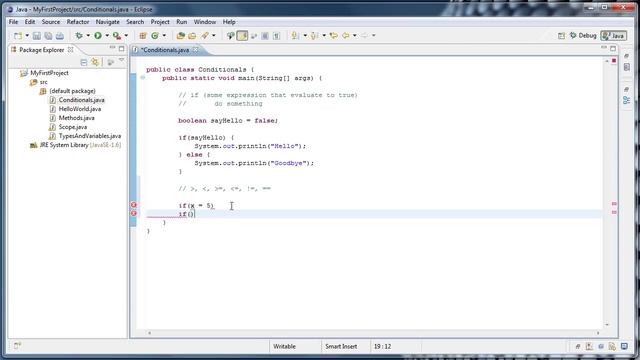Select the Package Explorer tab
This screenshot has width=640, height=360.
tap(42, 50)
